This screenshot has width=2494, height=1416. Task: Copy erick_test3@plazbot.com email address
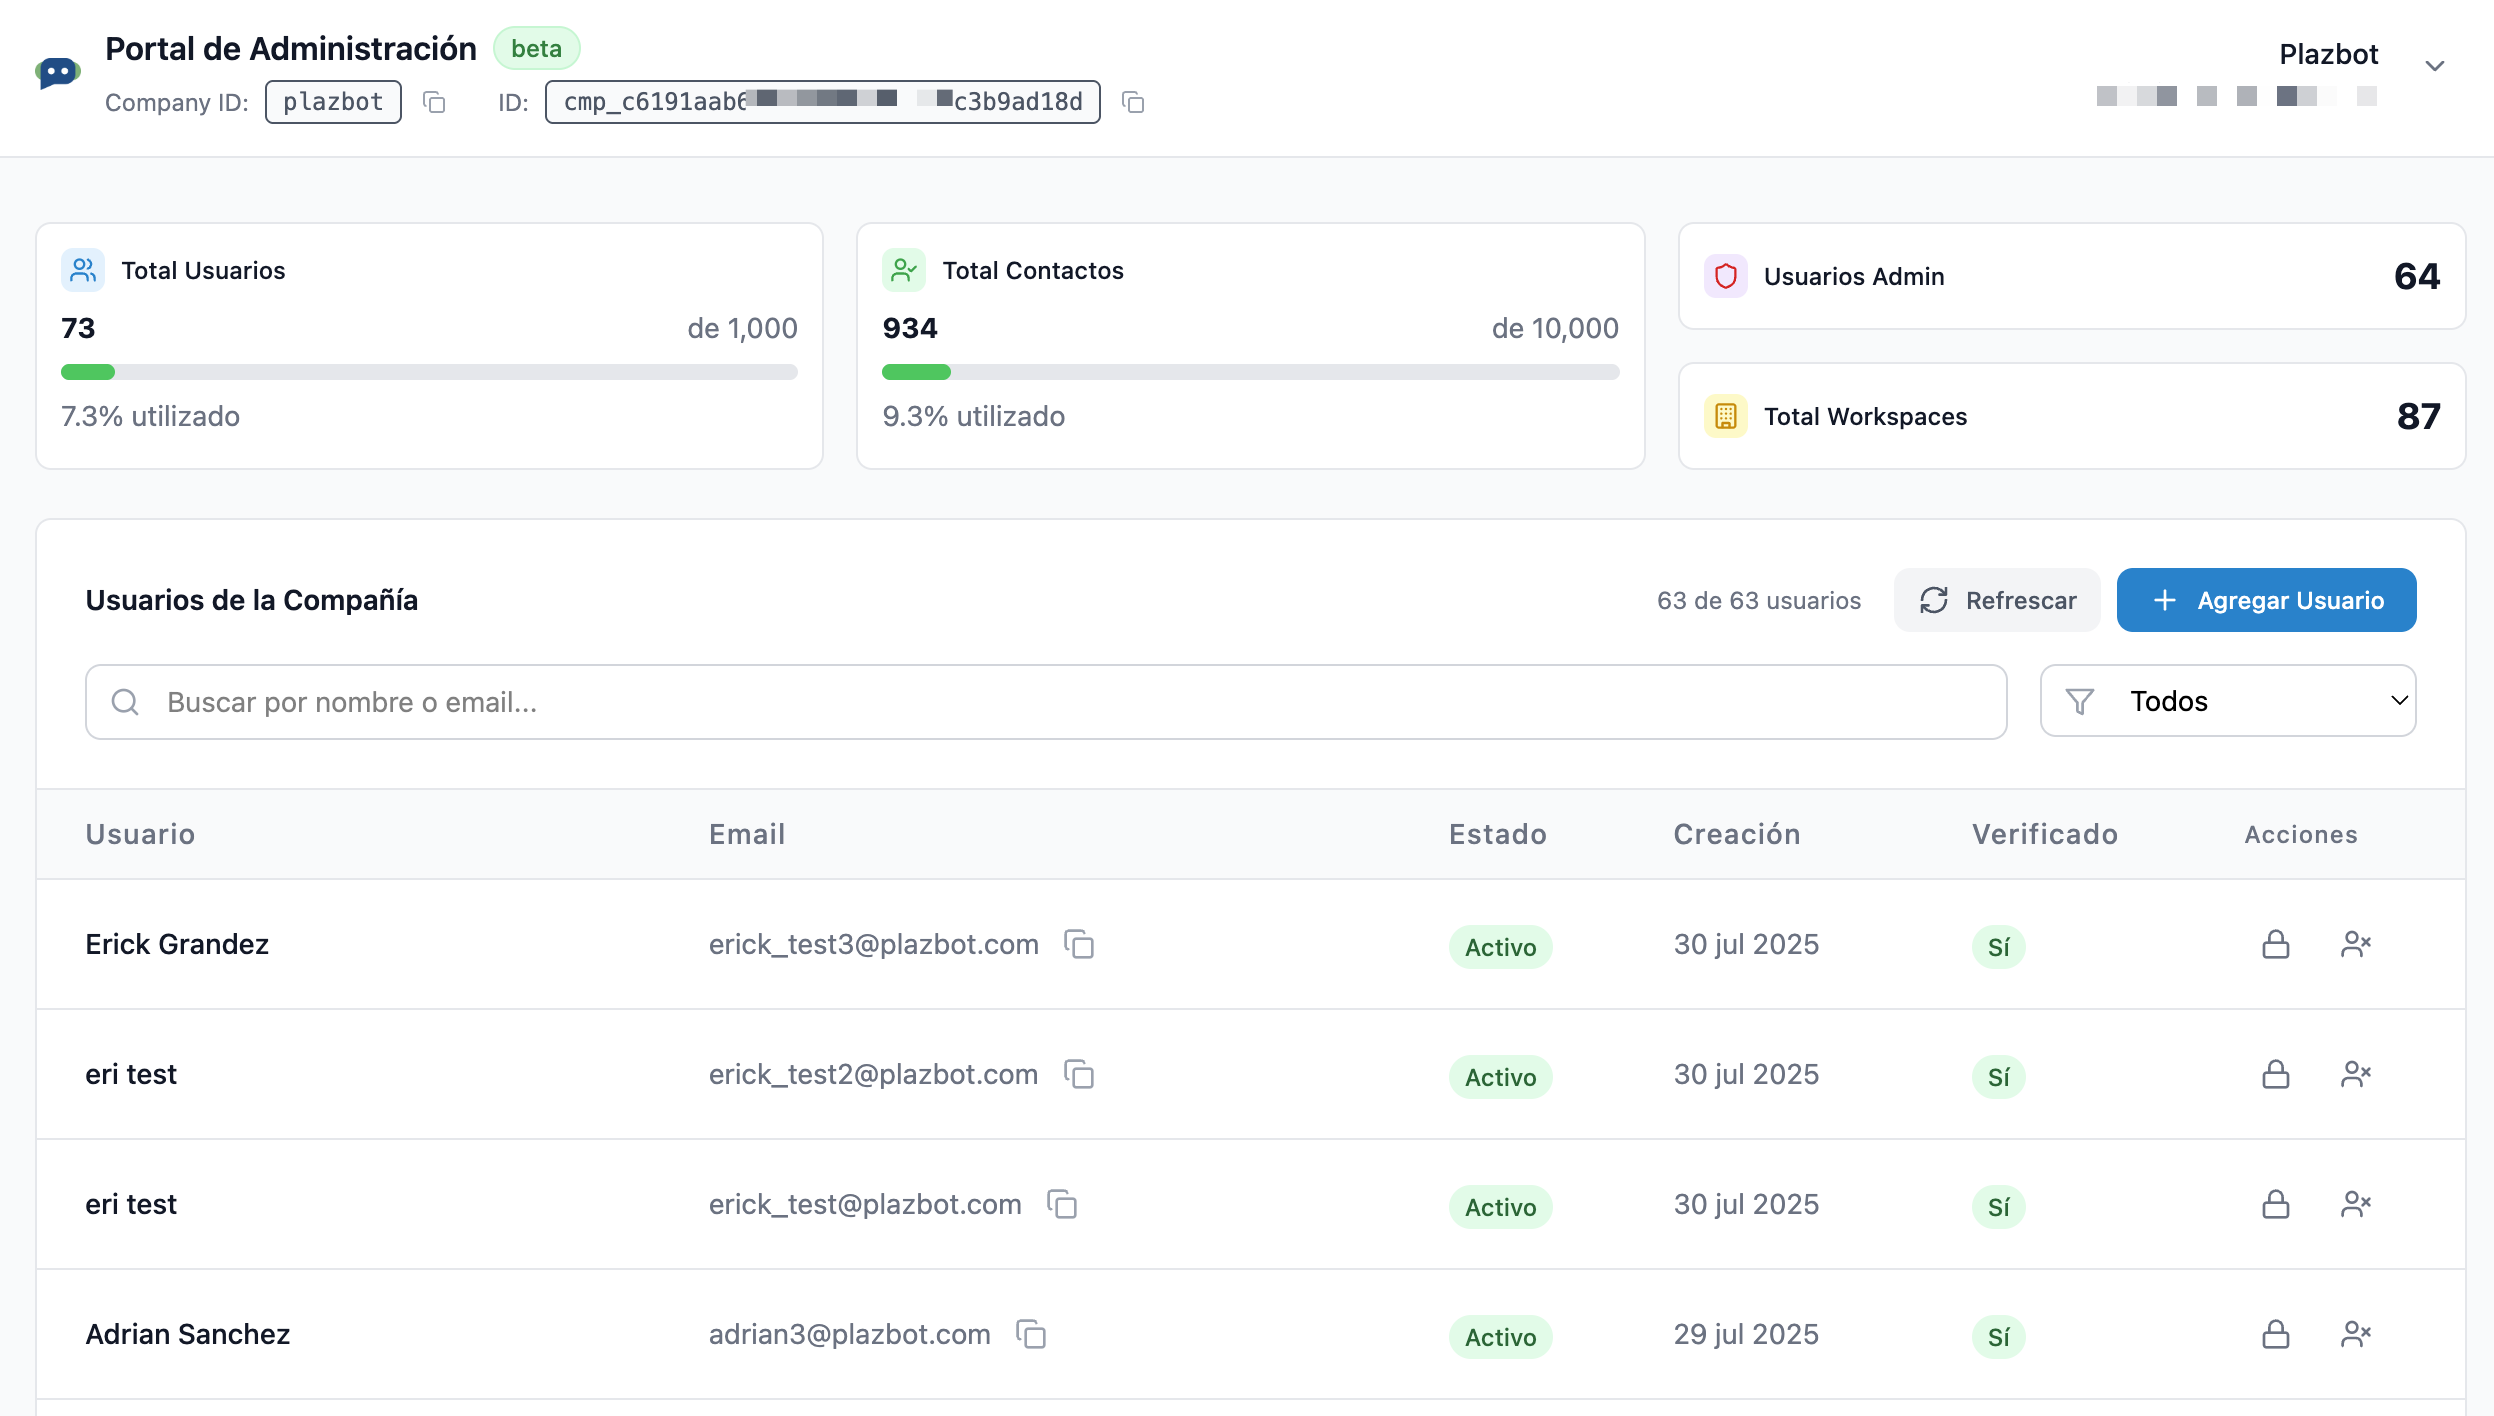1079,944
